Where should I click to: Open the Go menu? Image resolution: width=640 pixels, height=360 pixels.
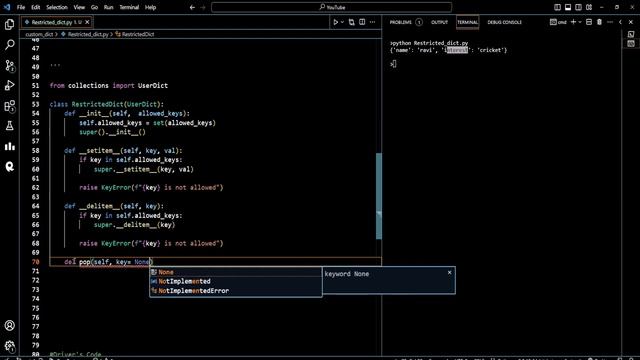(94, 7)
